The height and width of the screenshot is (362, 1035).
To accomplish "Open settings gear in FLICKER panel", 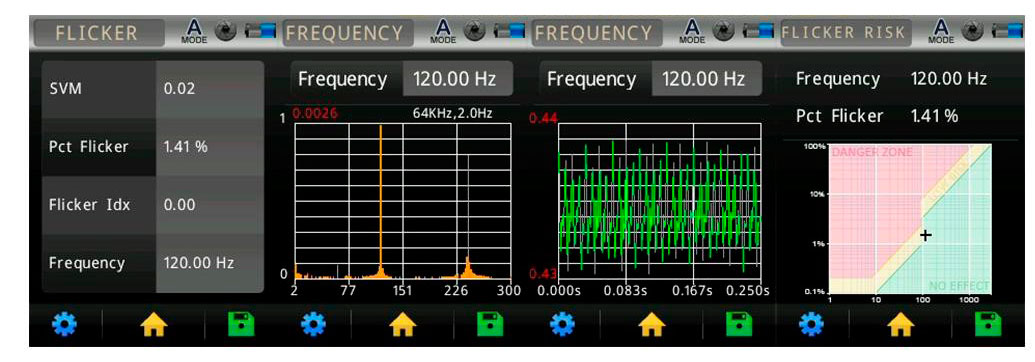I will [64, 325].
